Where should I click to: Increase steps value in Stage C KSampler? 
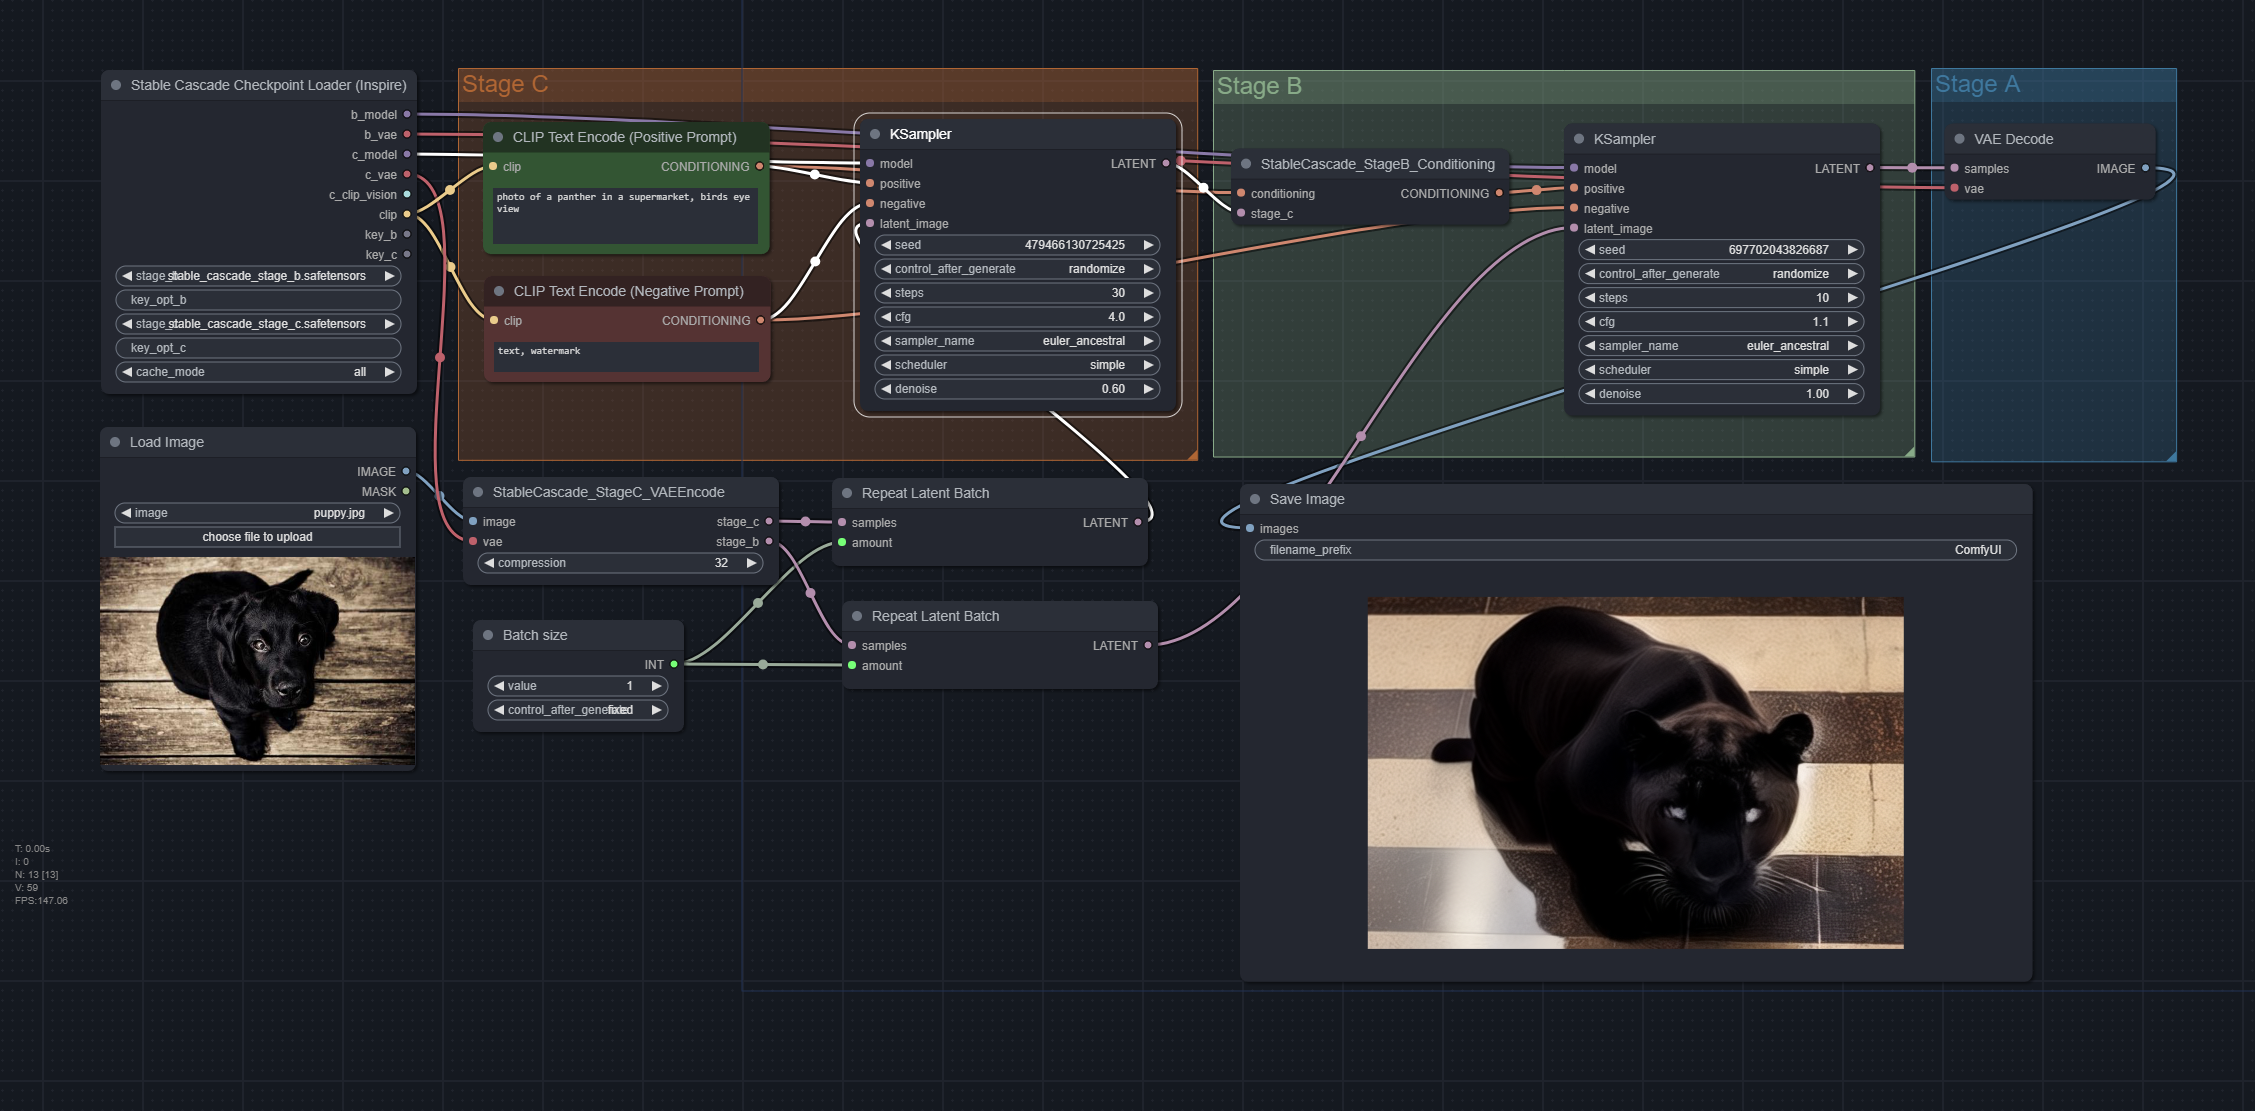click(x=1149, y=293)
